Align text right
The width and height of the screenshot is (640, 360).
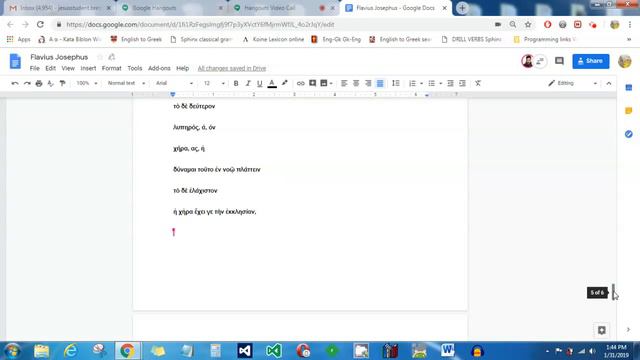click(368, 83)
